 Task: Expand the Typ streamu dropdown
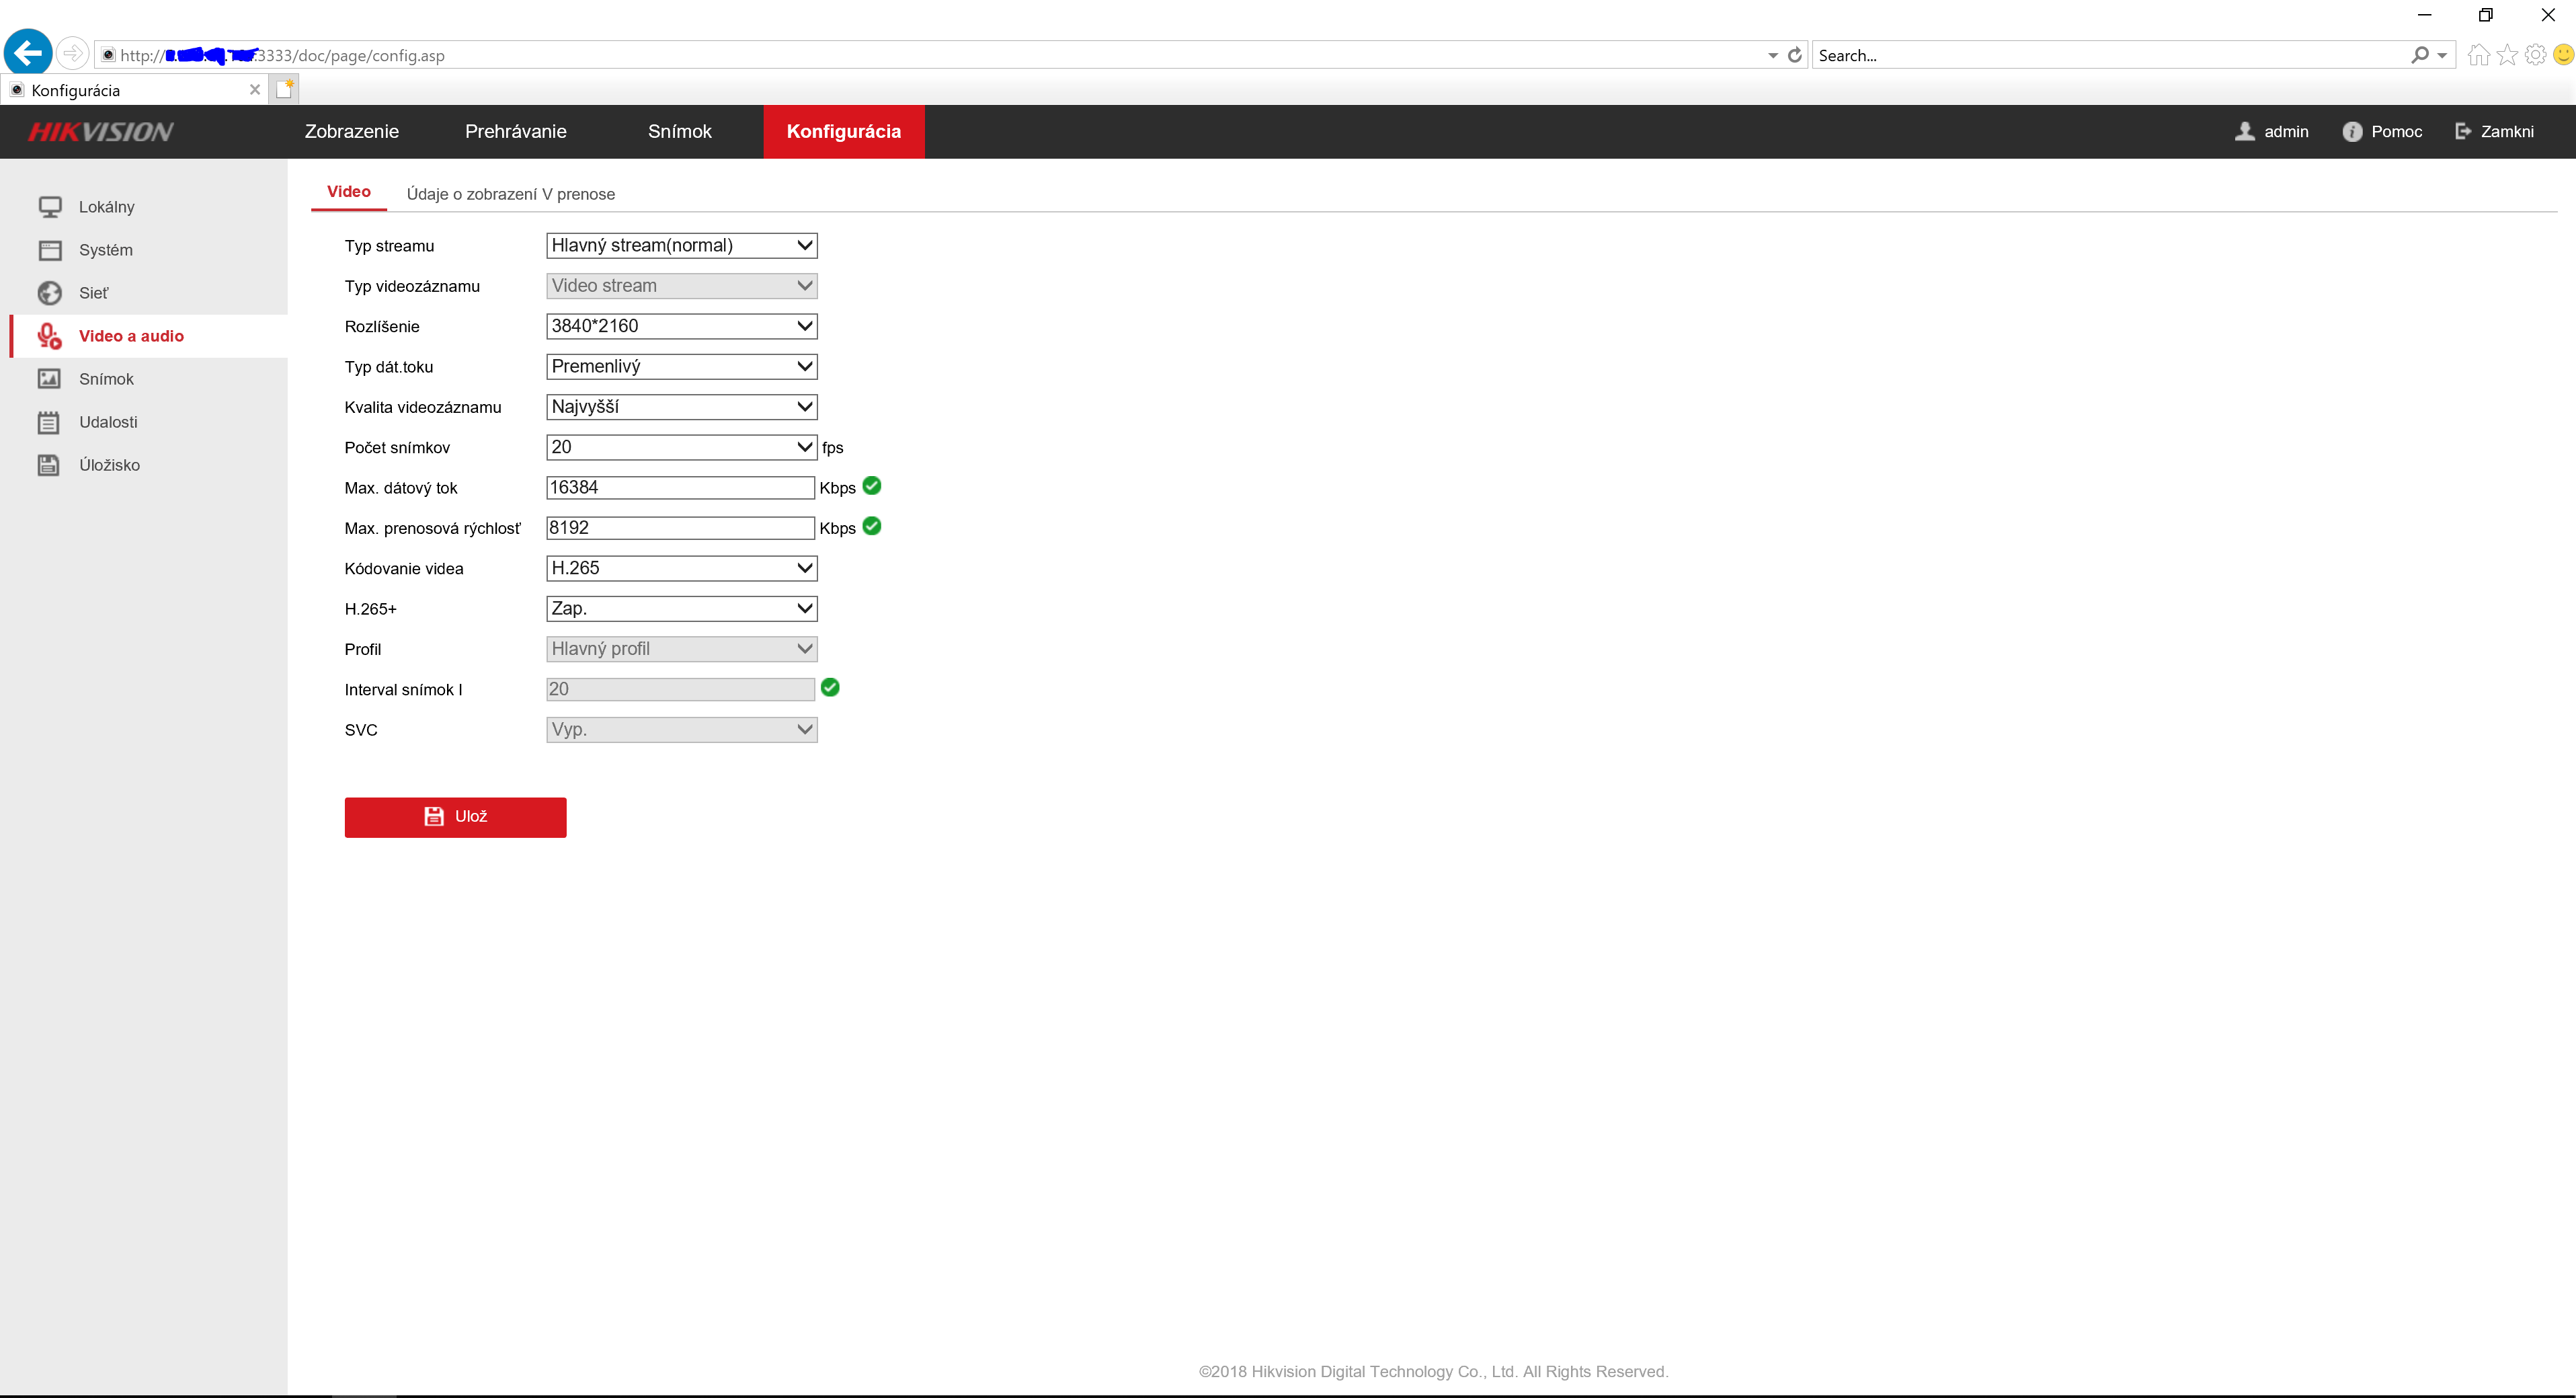[x=681, y=246]
